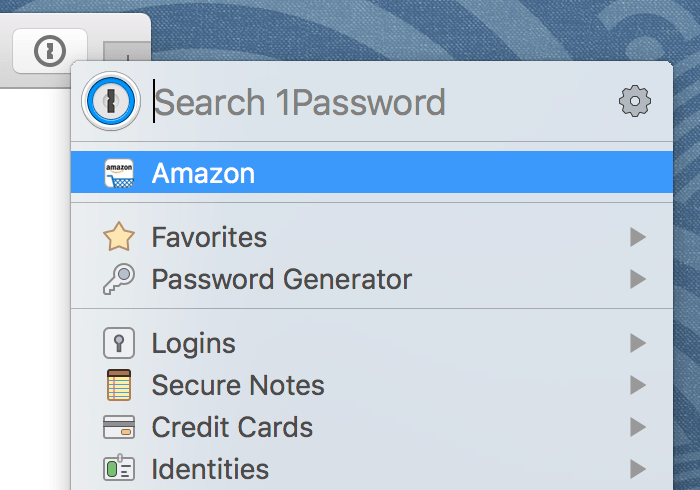Expand Password Generator submenu arrow
The image size is (700, 490).
coord(638,279)
